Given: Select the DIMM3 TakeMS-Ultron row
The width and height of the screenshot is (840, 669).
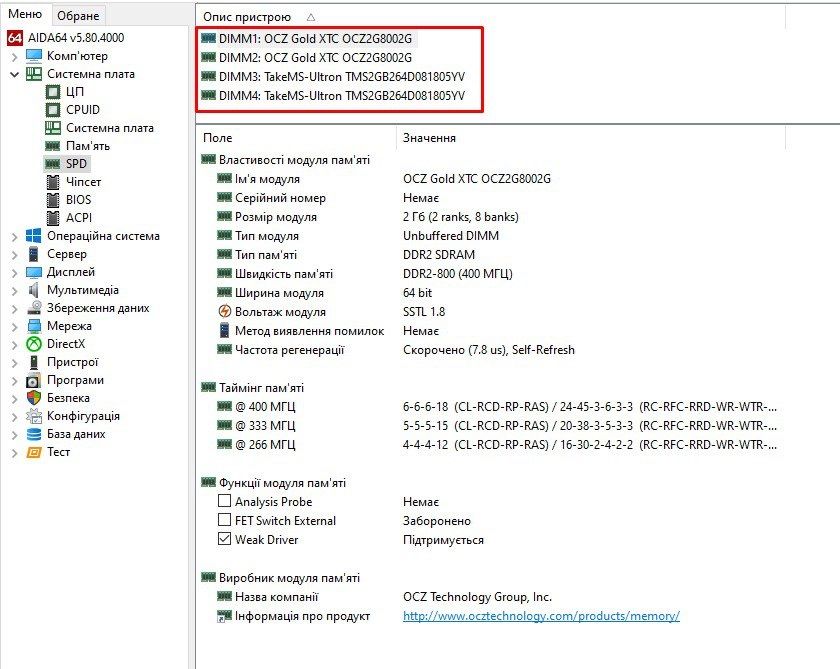Looking at the screenshot, I should click(333, 77).
